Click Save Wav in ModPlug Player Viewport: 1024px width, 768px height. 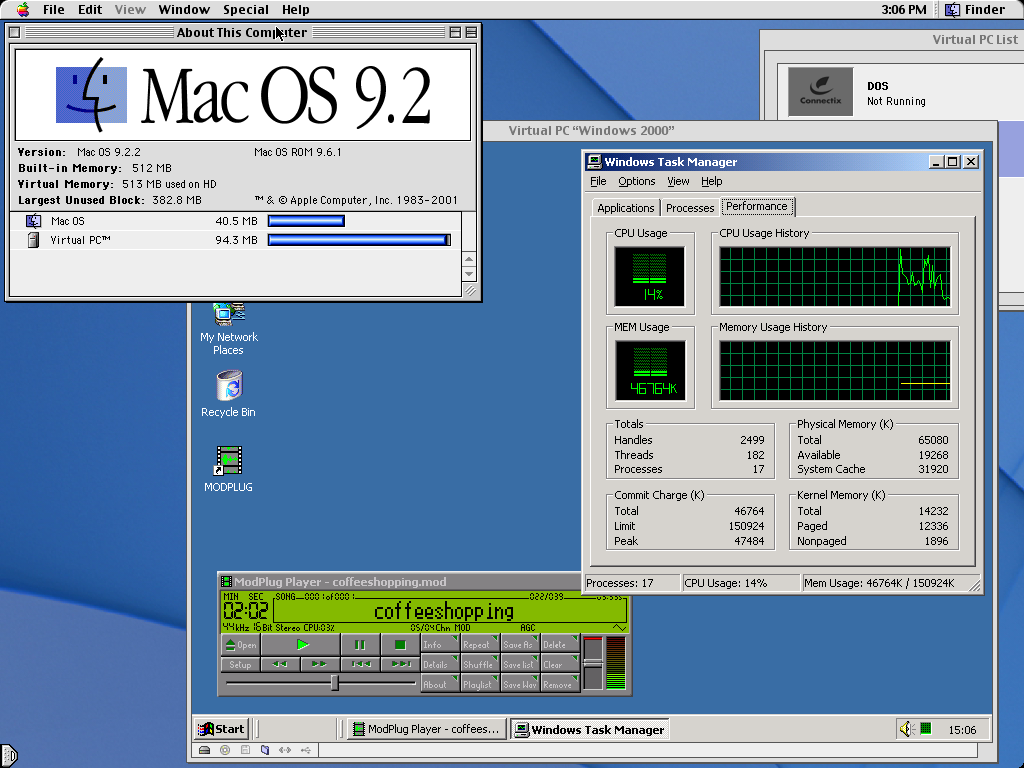pos(520,684)
